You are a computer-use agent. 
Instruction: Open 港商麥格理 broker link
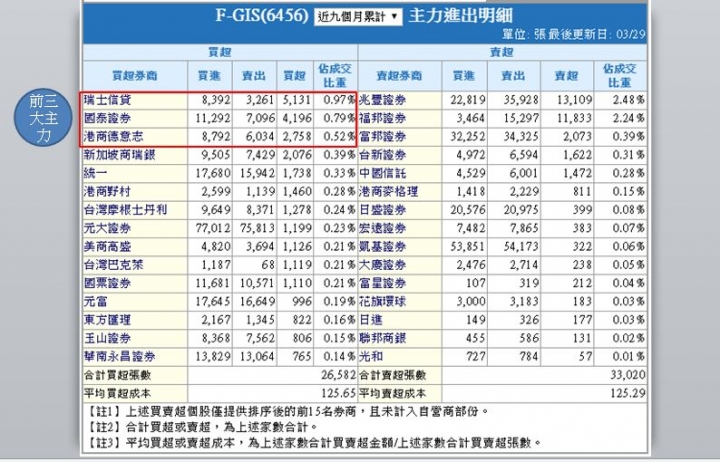[388, 192]
